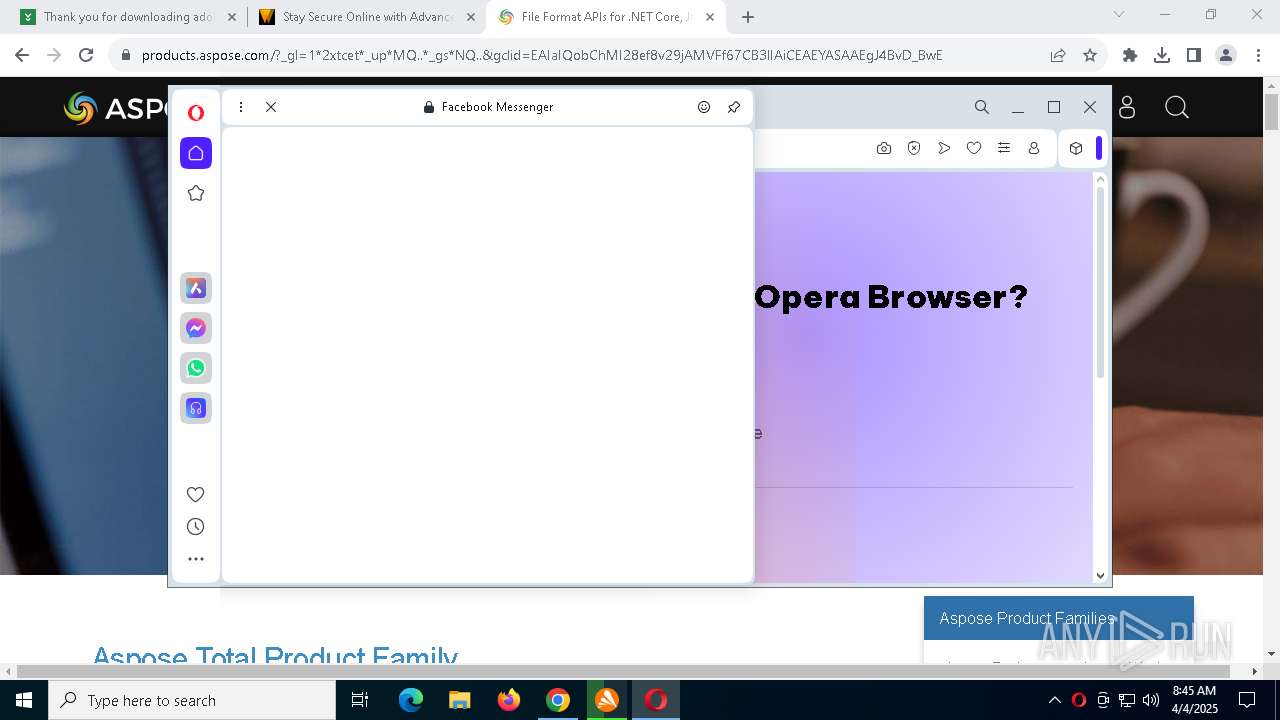Toggle Chrome side panel
Viewport: 1280px width, 720px height.
coord(1194,55)
